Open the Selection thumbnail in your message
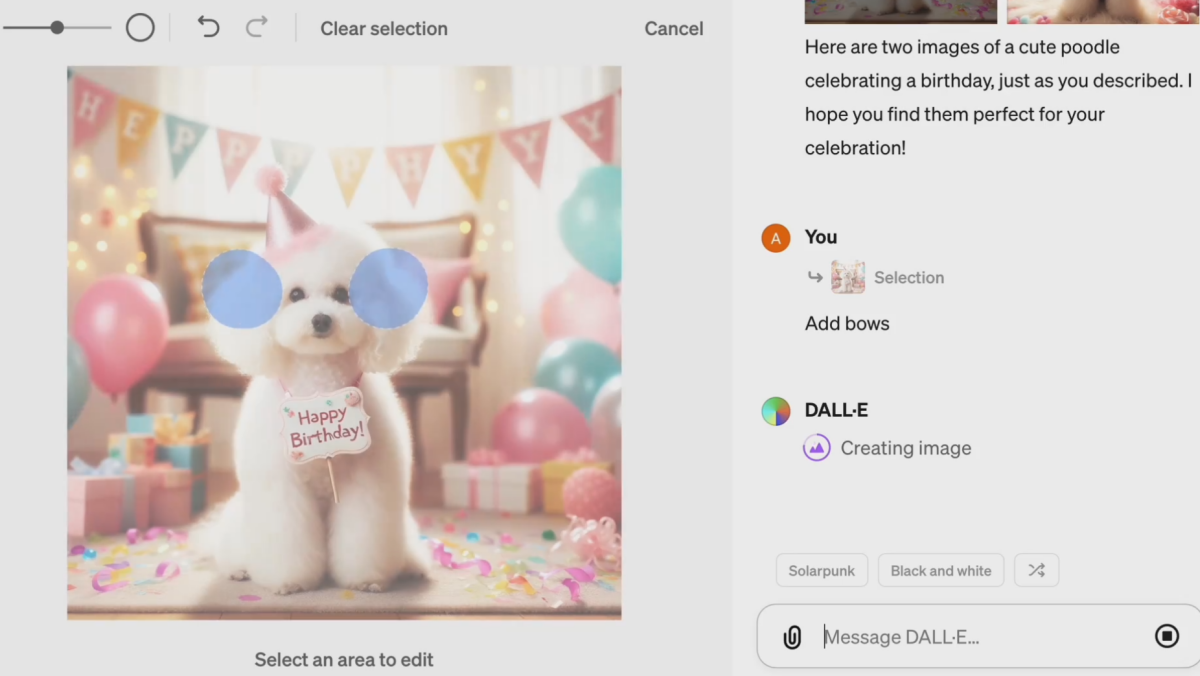1200x676 pixels. pyautogui.click(x=848, y=277)
